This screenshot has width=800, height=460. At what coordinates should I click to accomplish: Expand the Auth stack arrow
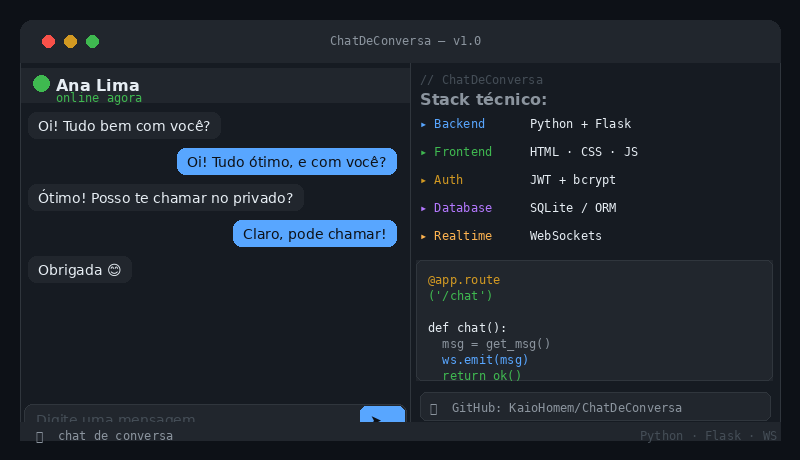tap(423, 181)
